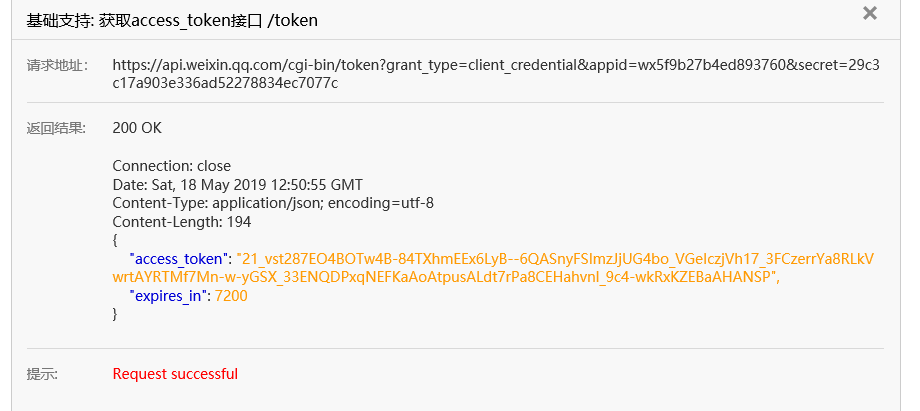
Task: Click the 请求地址 label
Action: tap(57, 65)
